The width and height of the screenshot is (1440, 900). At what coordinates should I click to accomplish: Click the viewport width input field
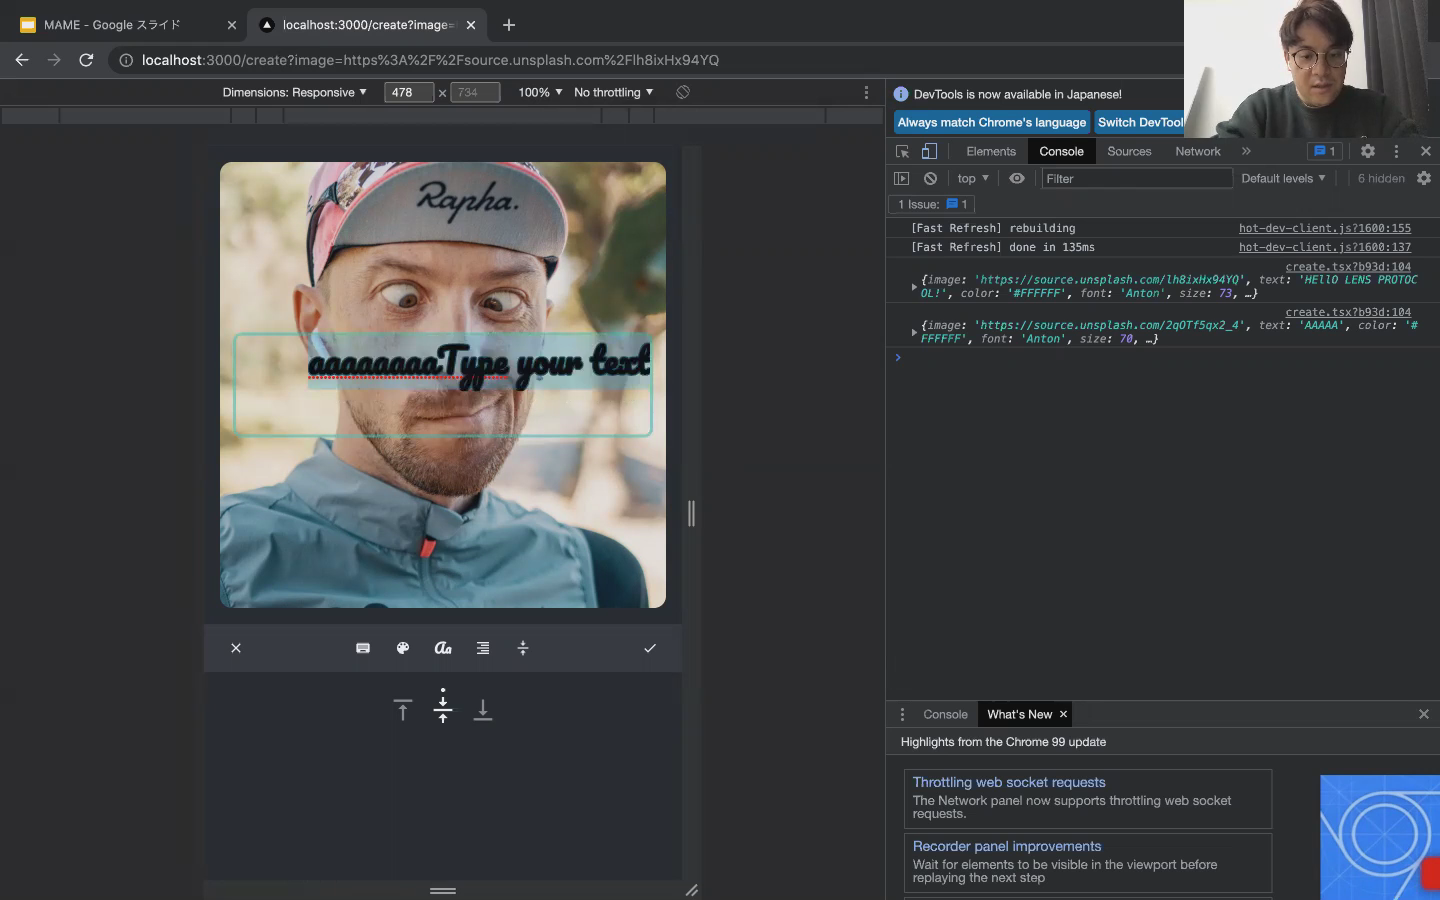point(409,92)
